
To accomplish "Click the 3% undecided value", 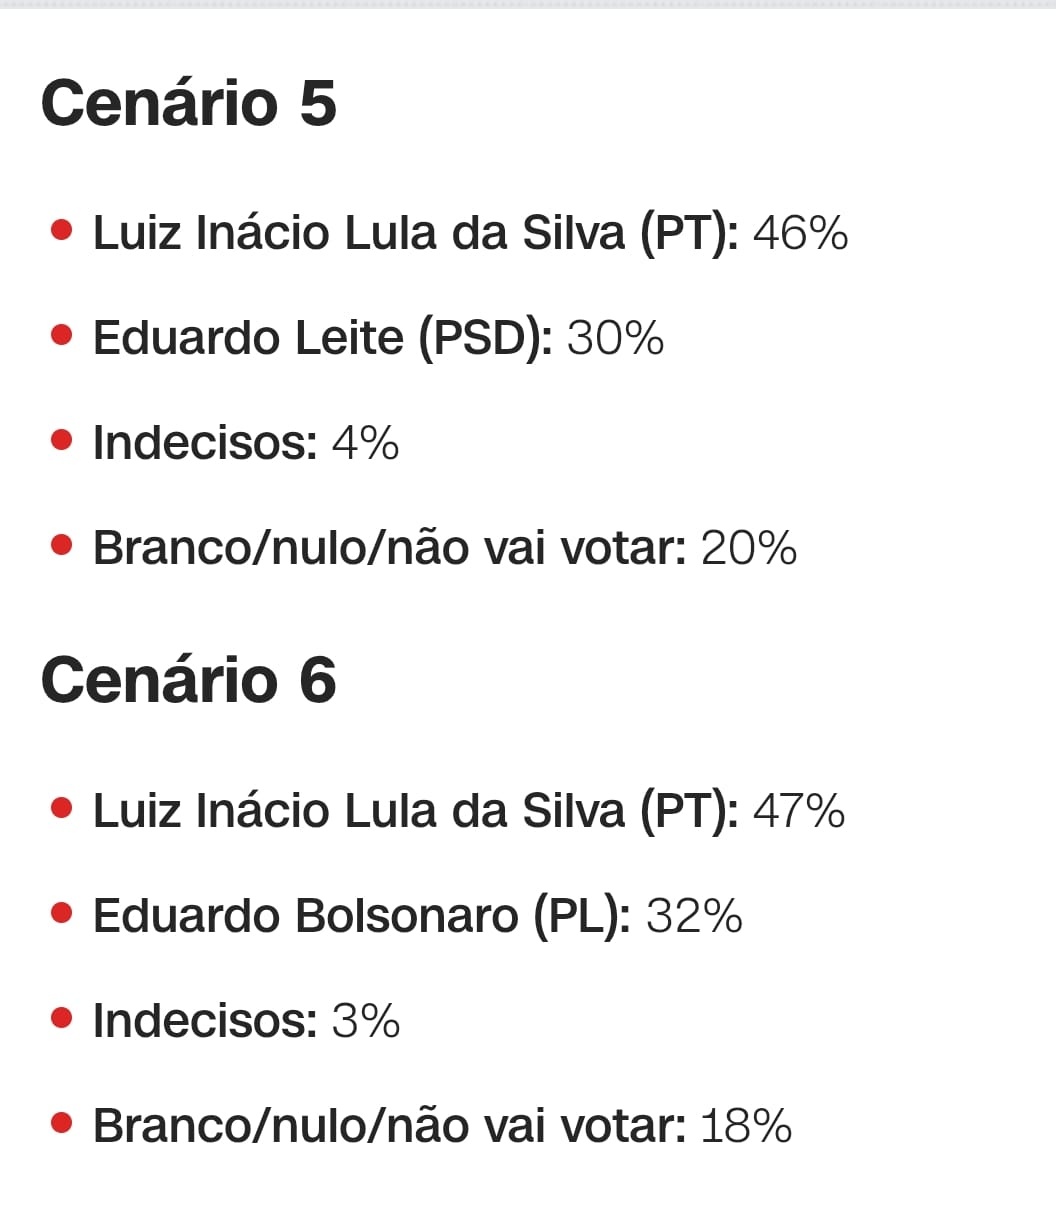I will coord(365,1021).
